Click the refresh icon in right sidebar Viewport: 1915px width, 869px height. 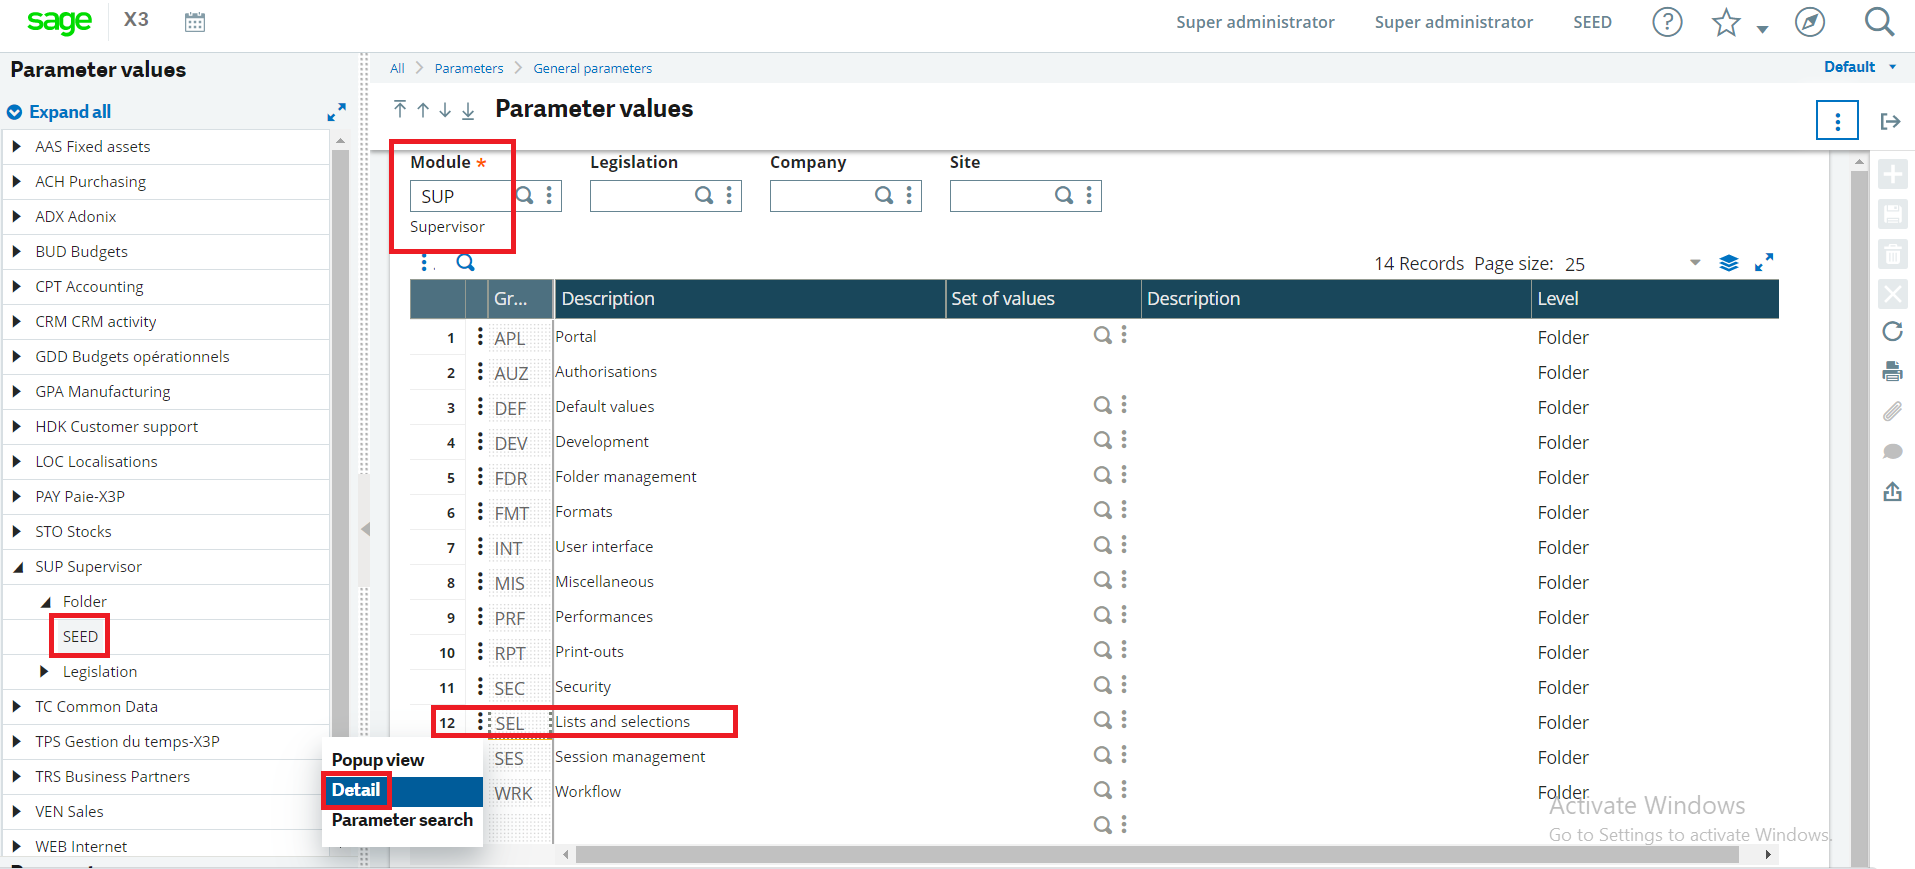1892,331
